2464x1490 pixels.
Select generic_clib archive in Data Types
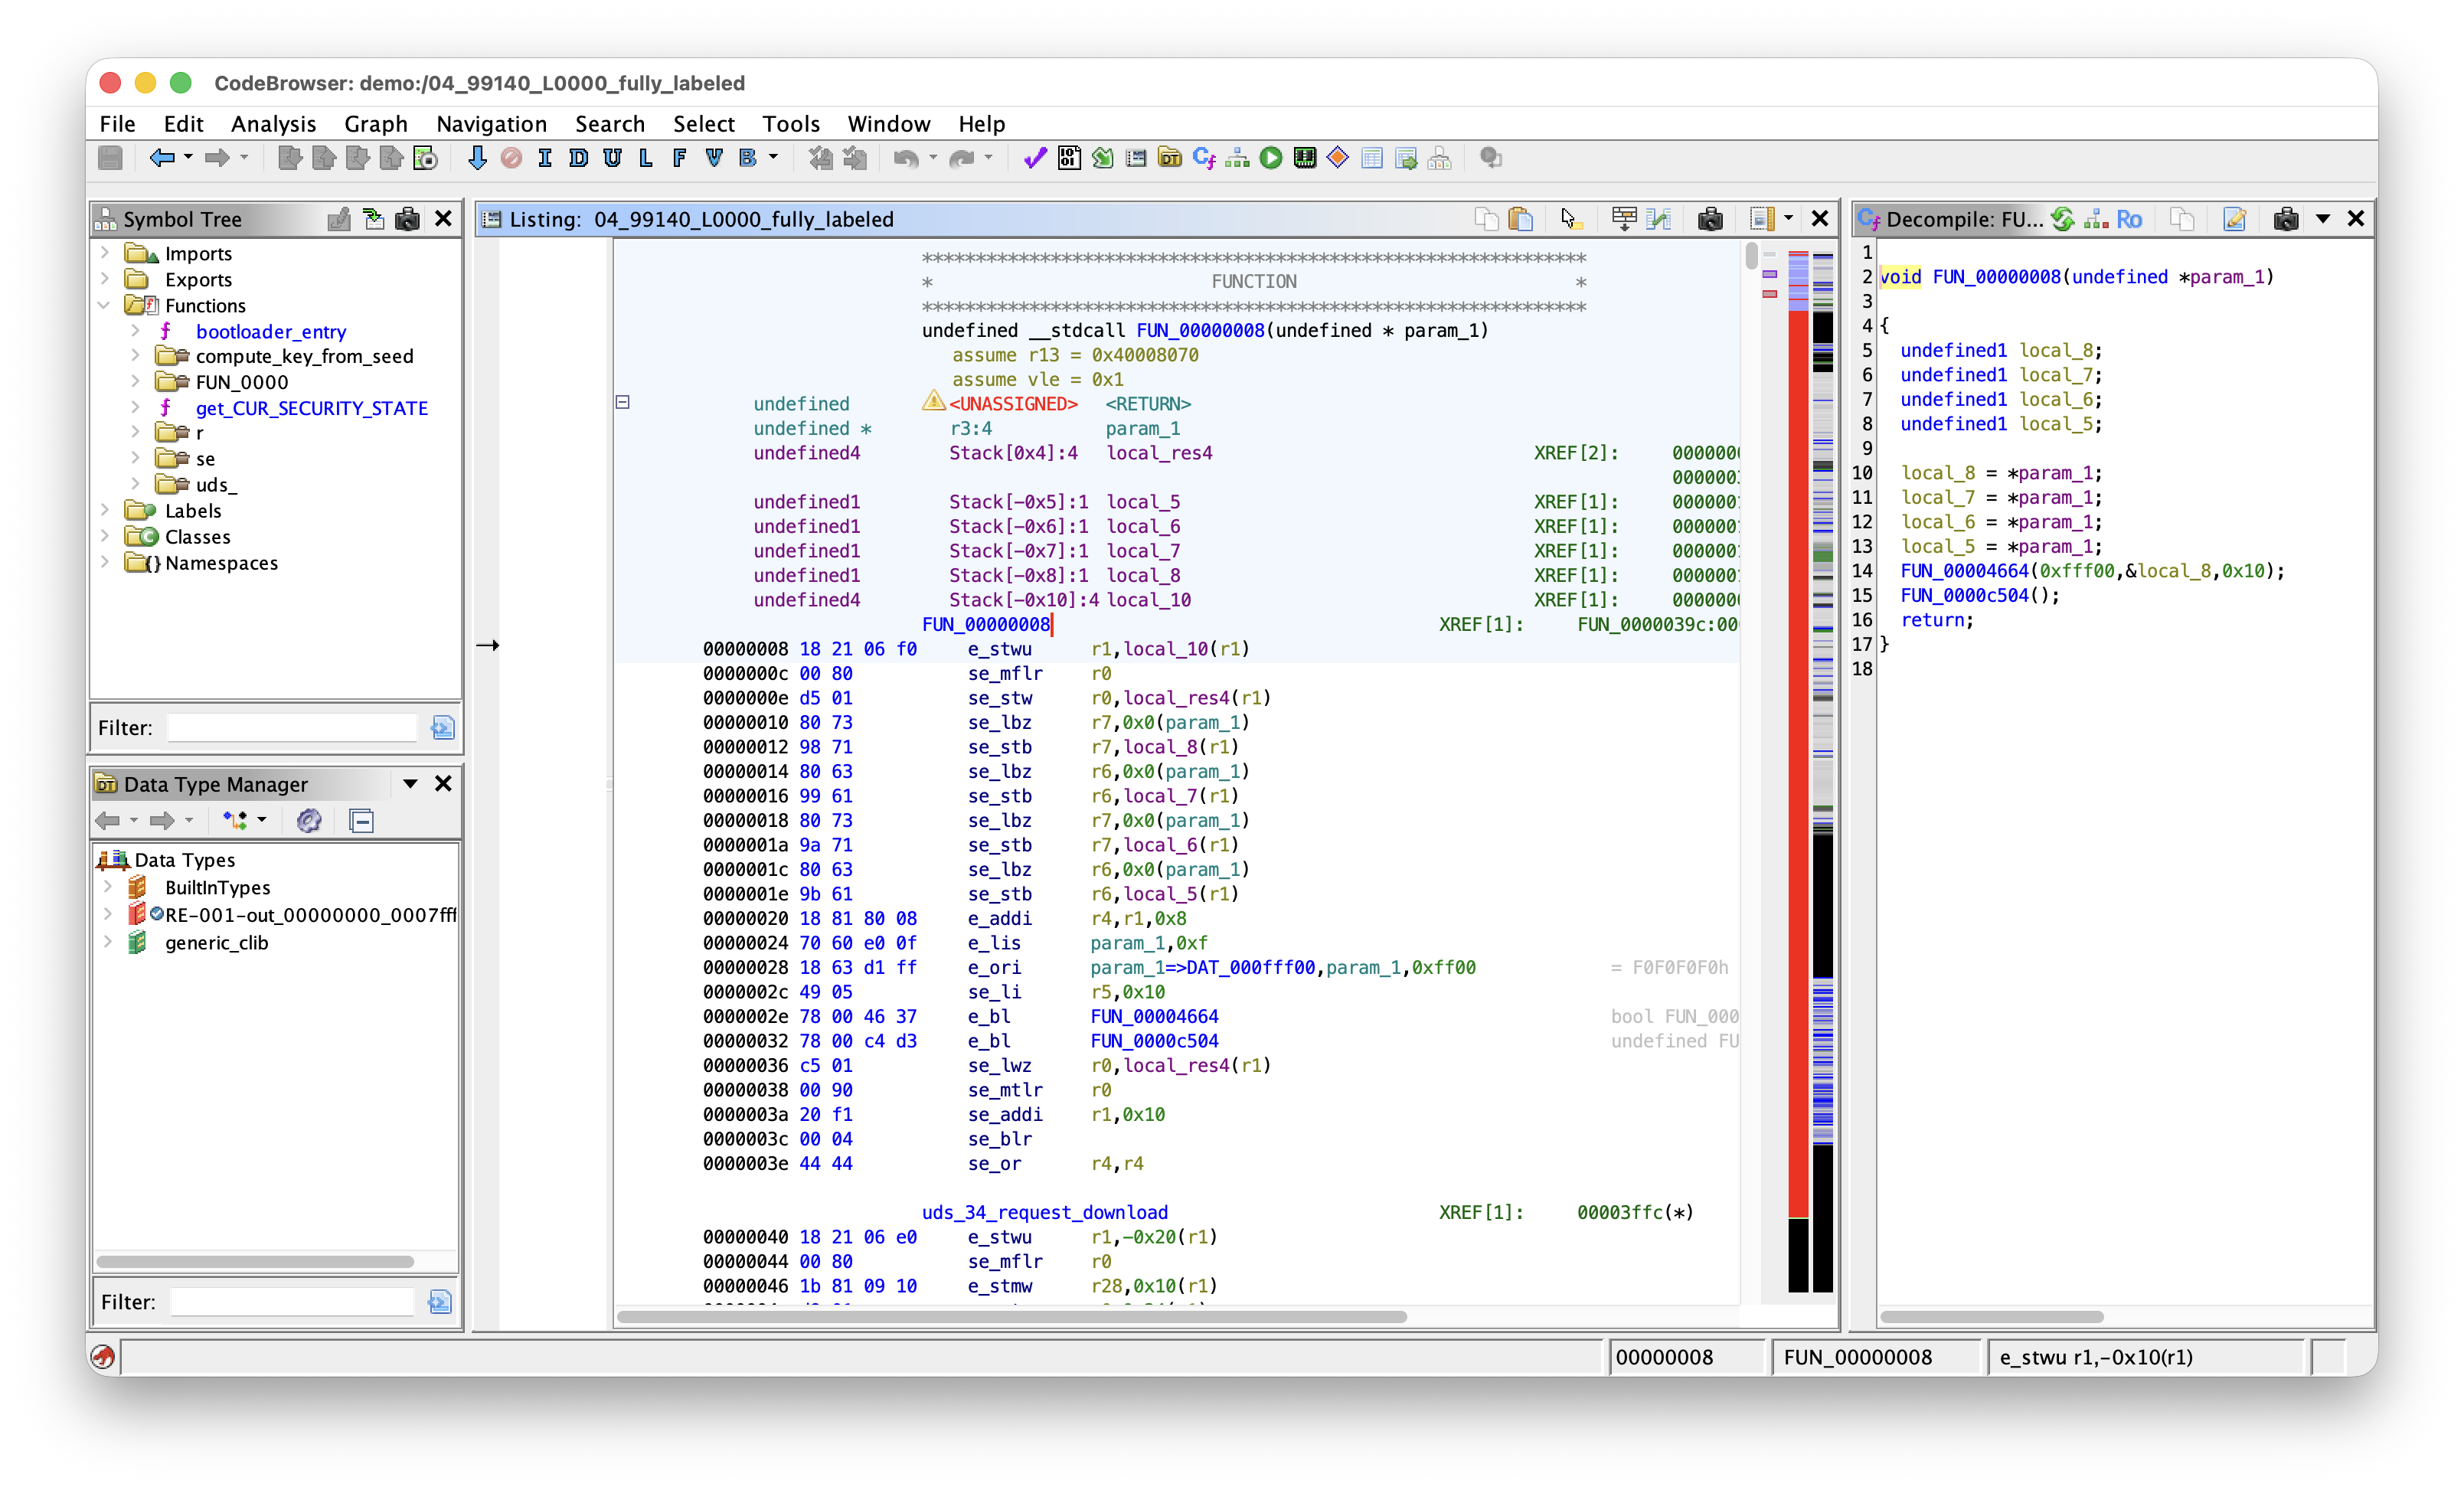216,942
